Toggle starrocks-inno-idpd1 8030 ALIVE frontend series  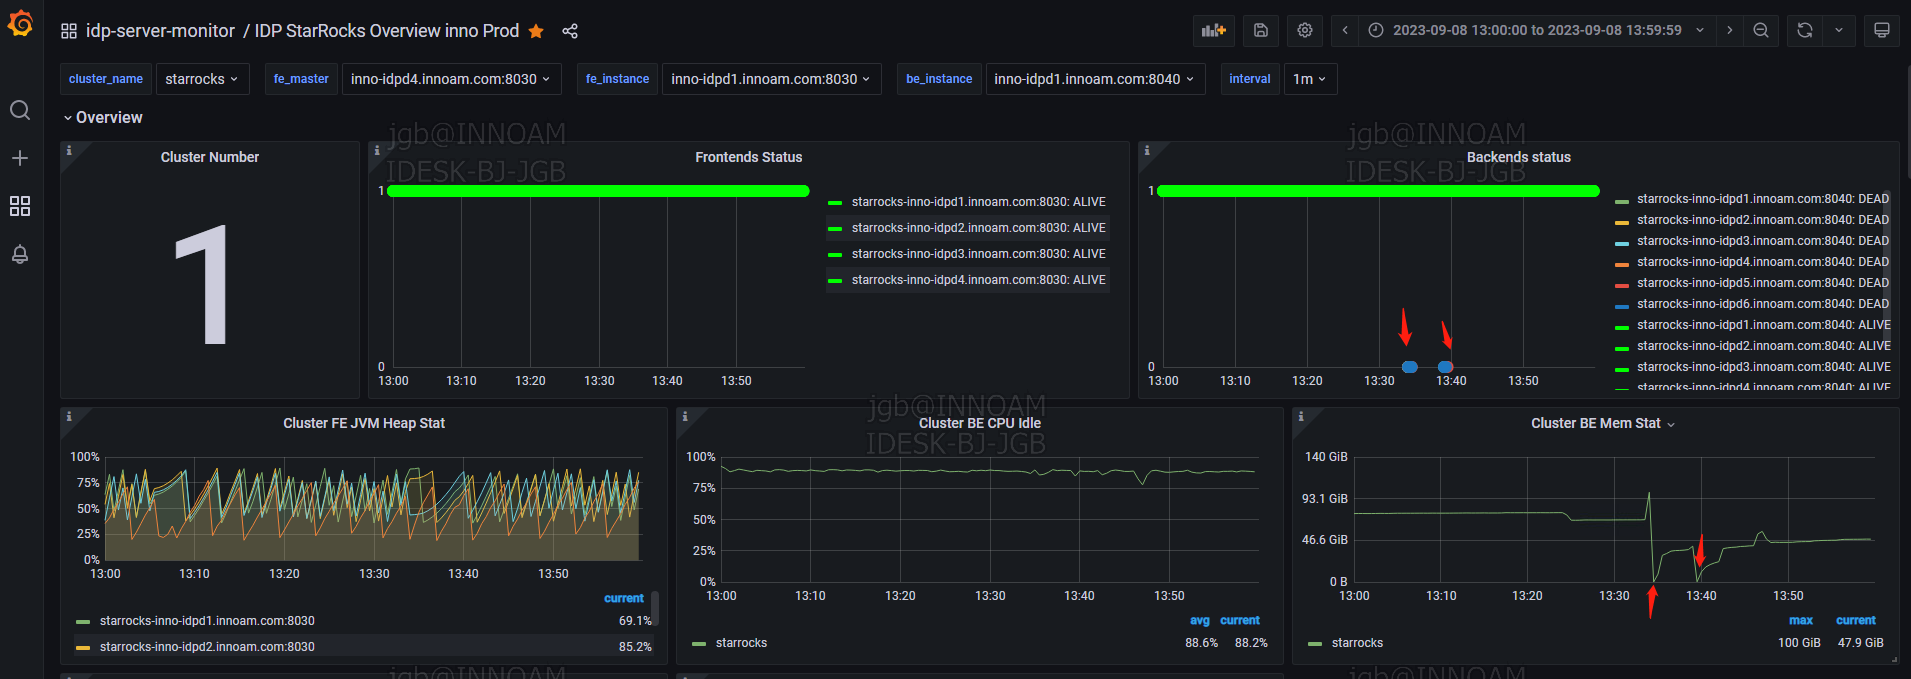(978, 202)
